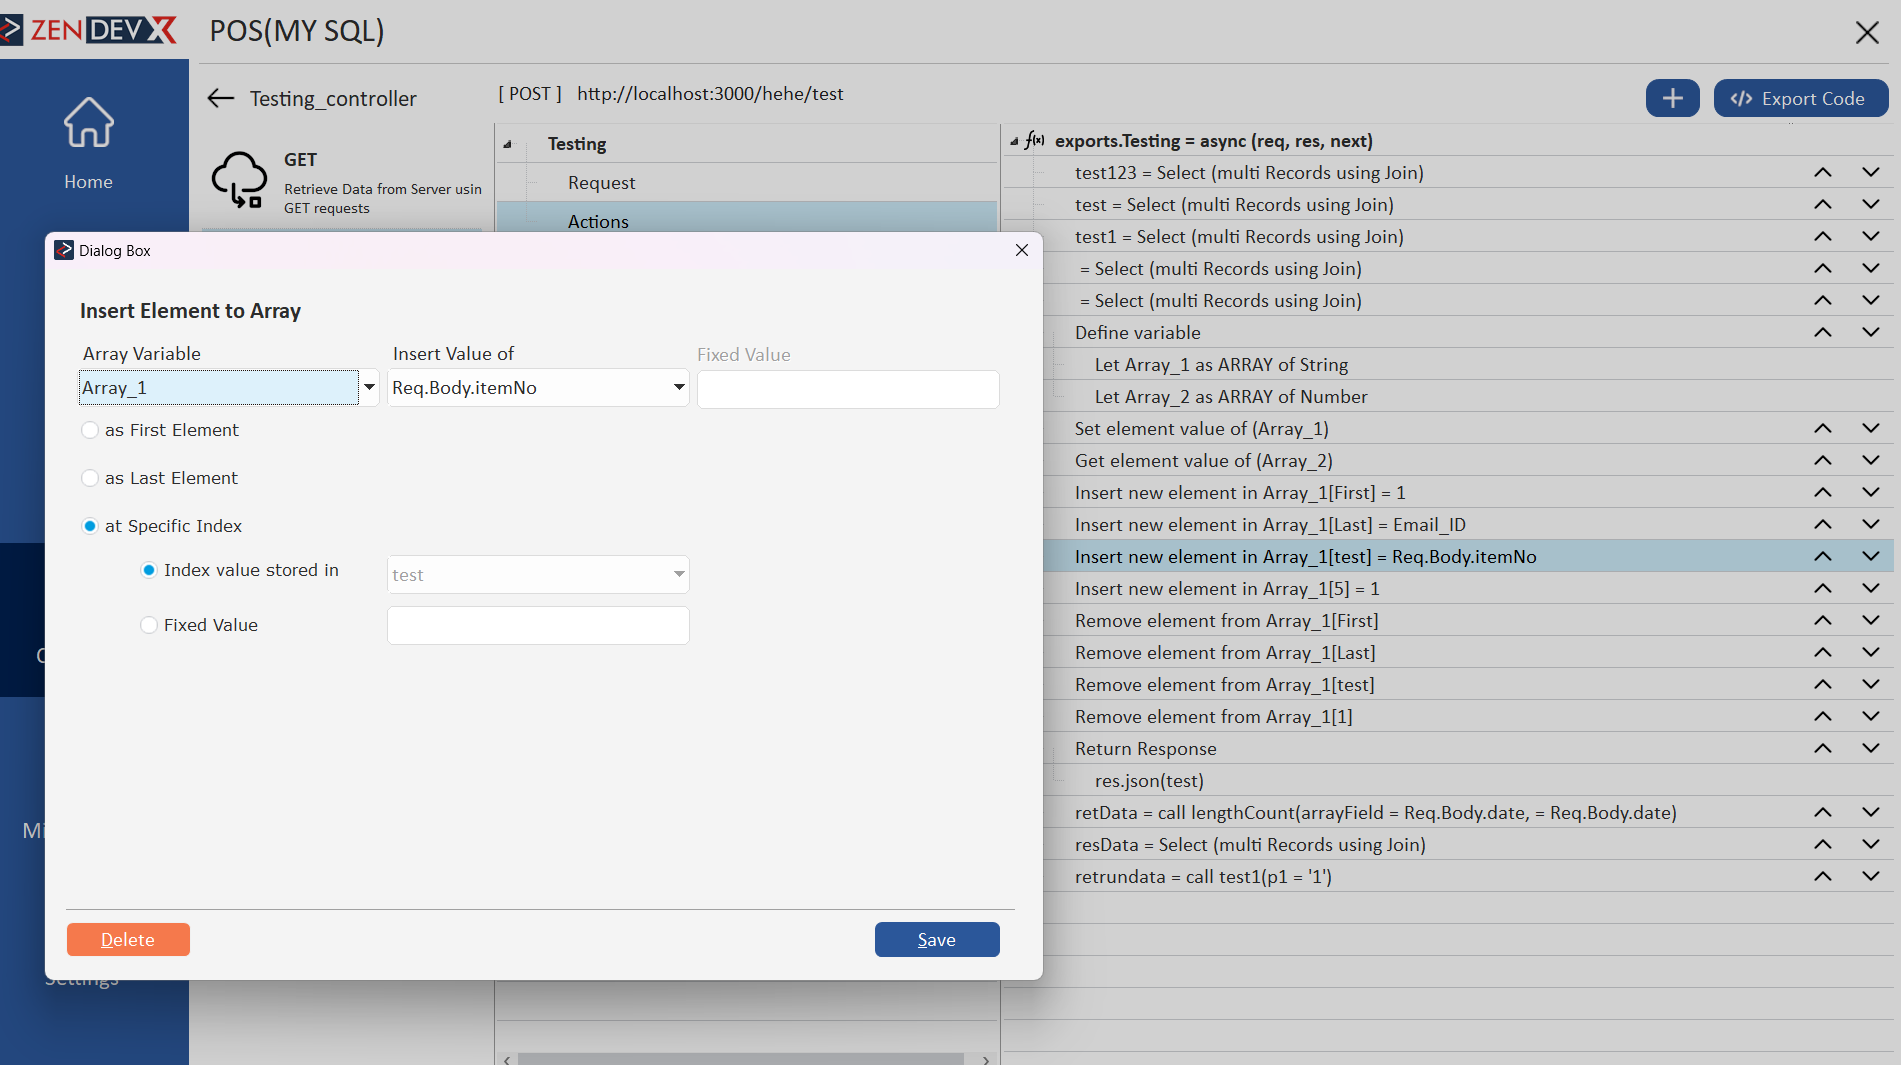Move Return Response row down
Viewport: 1901px width, 1065px height.
[x=1870, y=748]
